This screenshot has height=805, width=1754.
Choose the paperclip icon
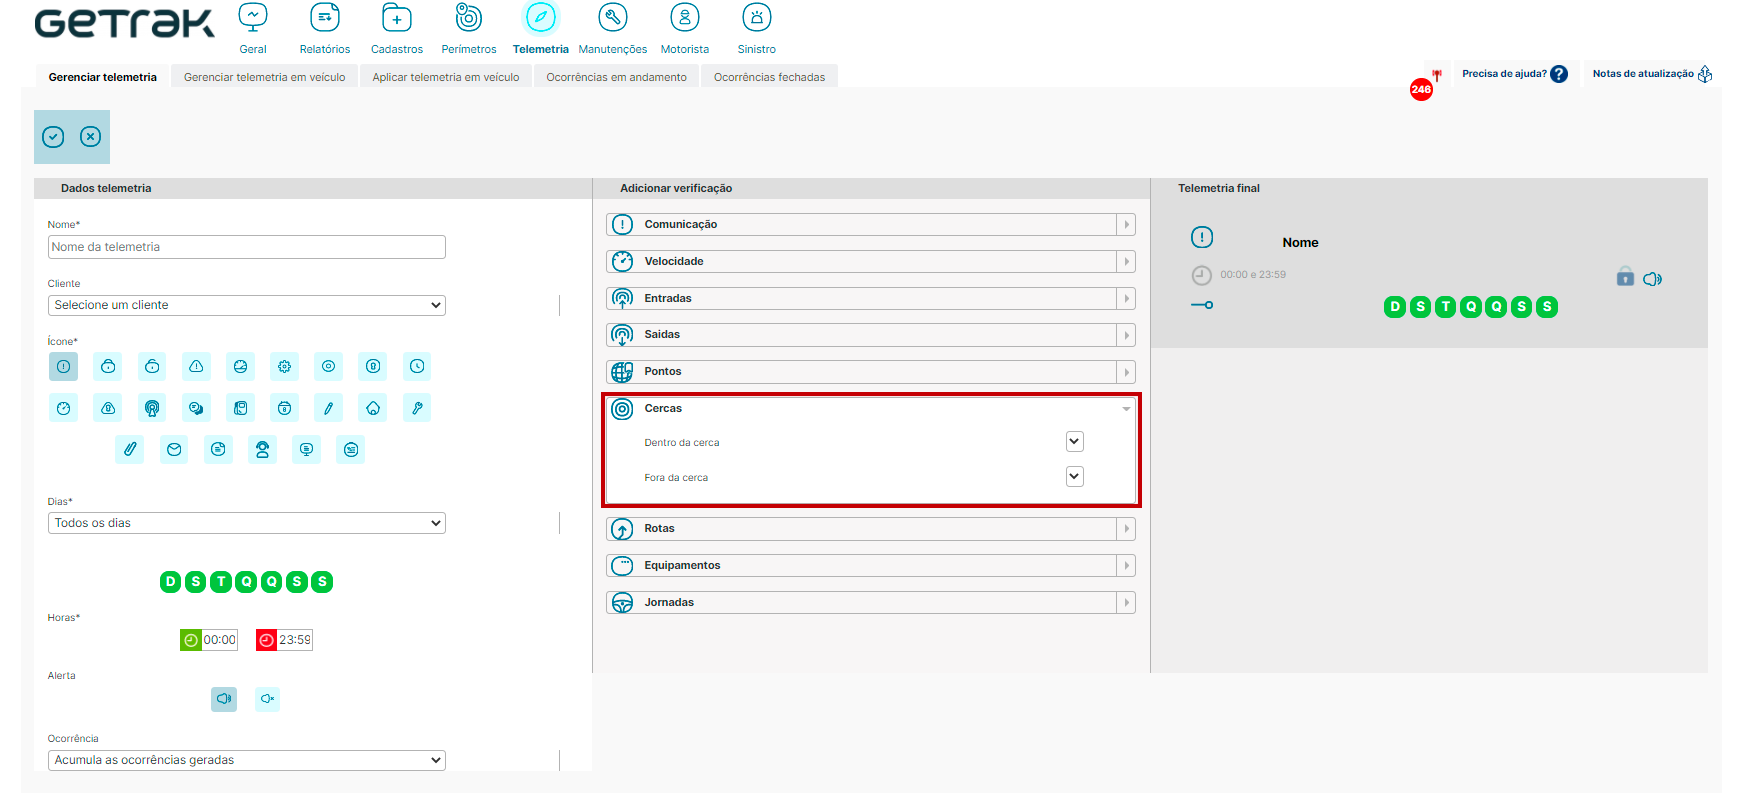[x=130, y=450]
